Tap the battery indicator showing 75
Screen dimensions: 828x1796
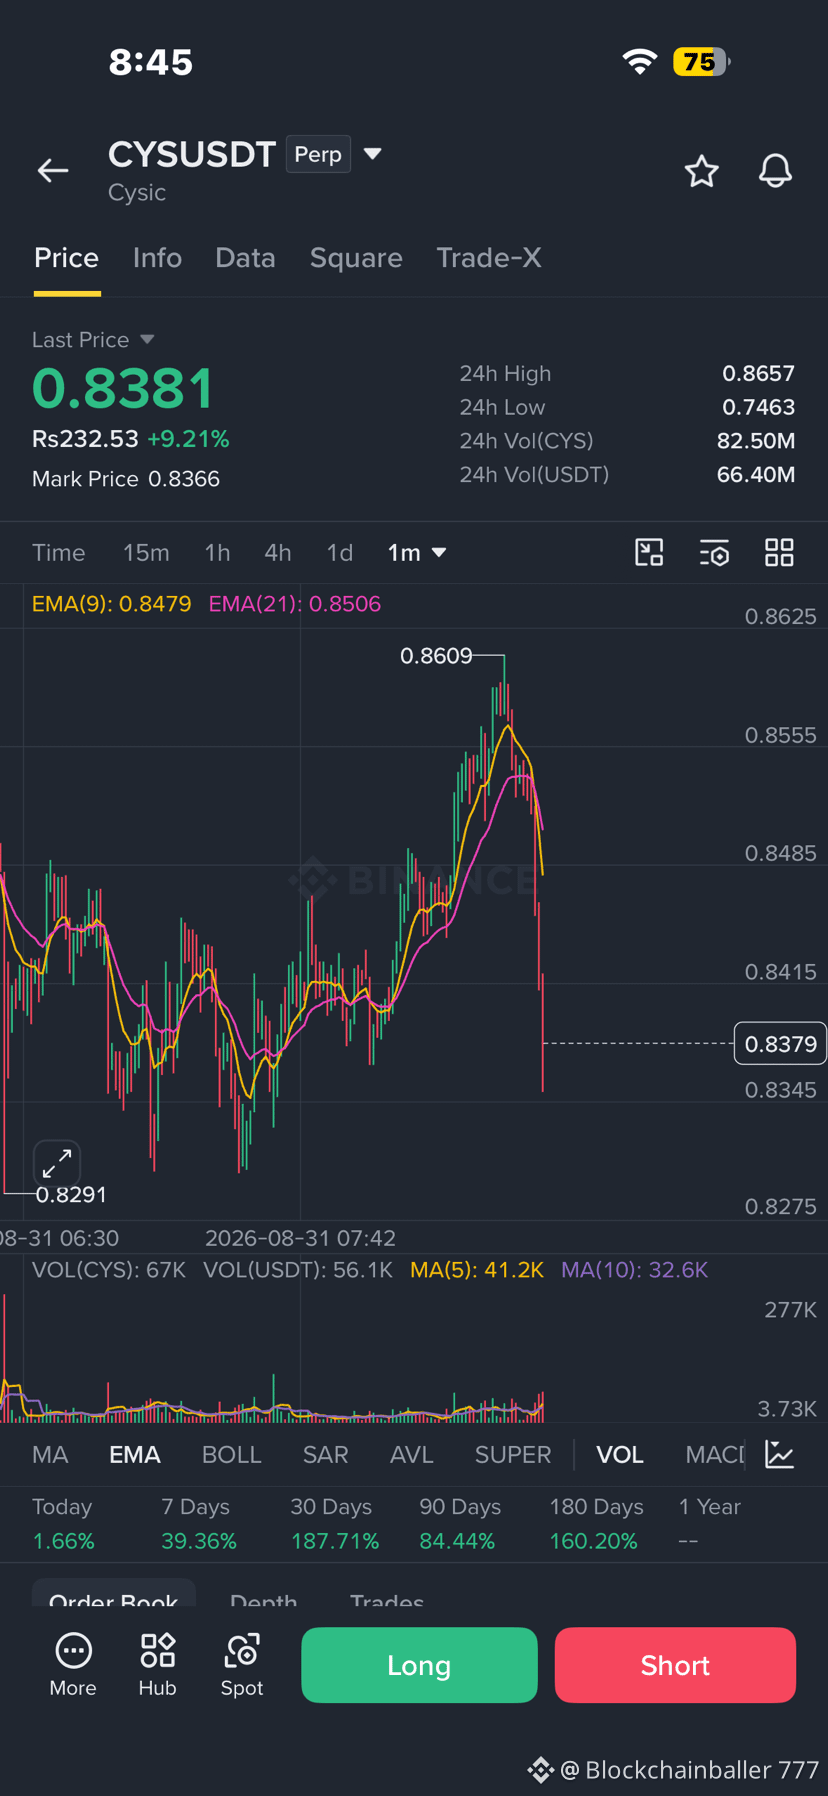pyautogui.click(x=701, y=62)
